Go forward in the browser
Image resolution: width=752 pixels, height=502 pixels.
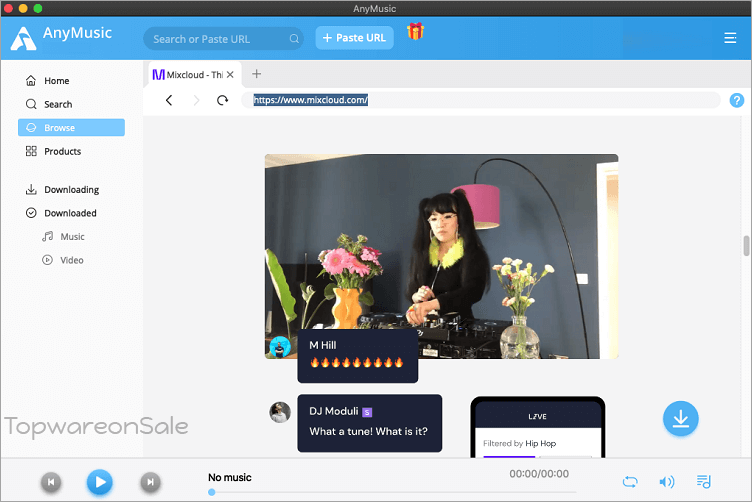tap(196, 100)
